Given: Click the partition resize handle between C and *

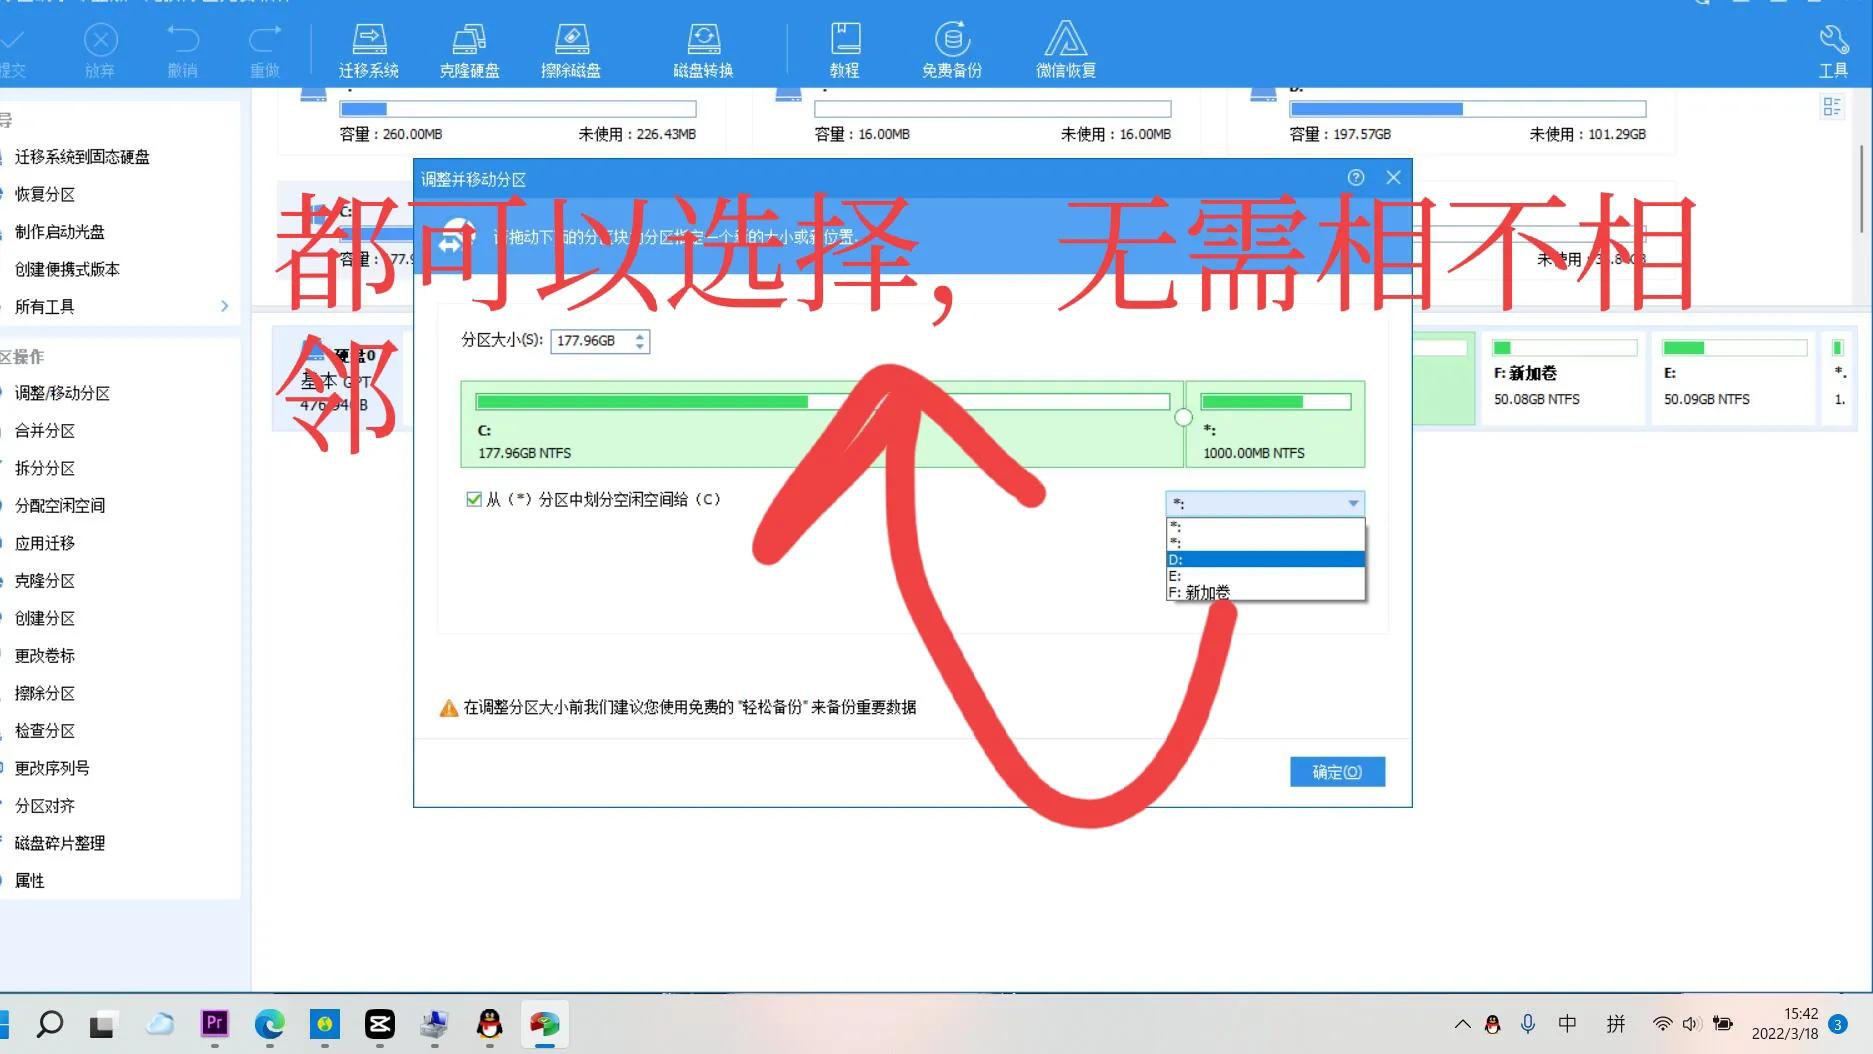Looking at the screenshot, I should coord(1184,416).
